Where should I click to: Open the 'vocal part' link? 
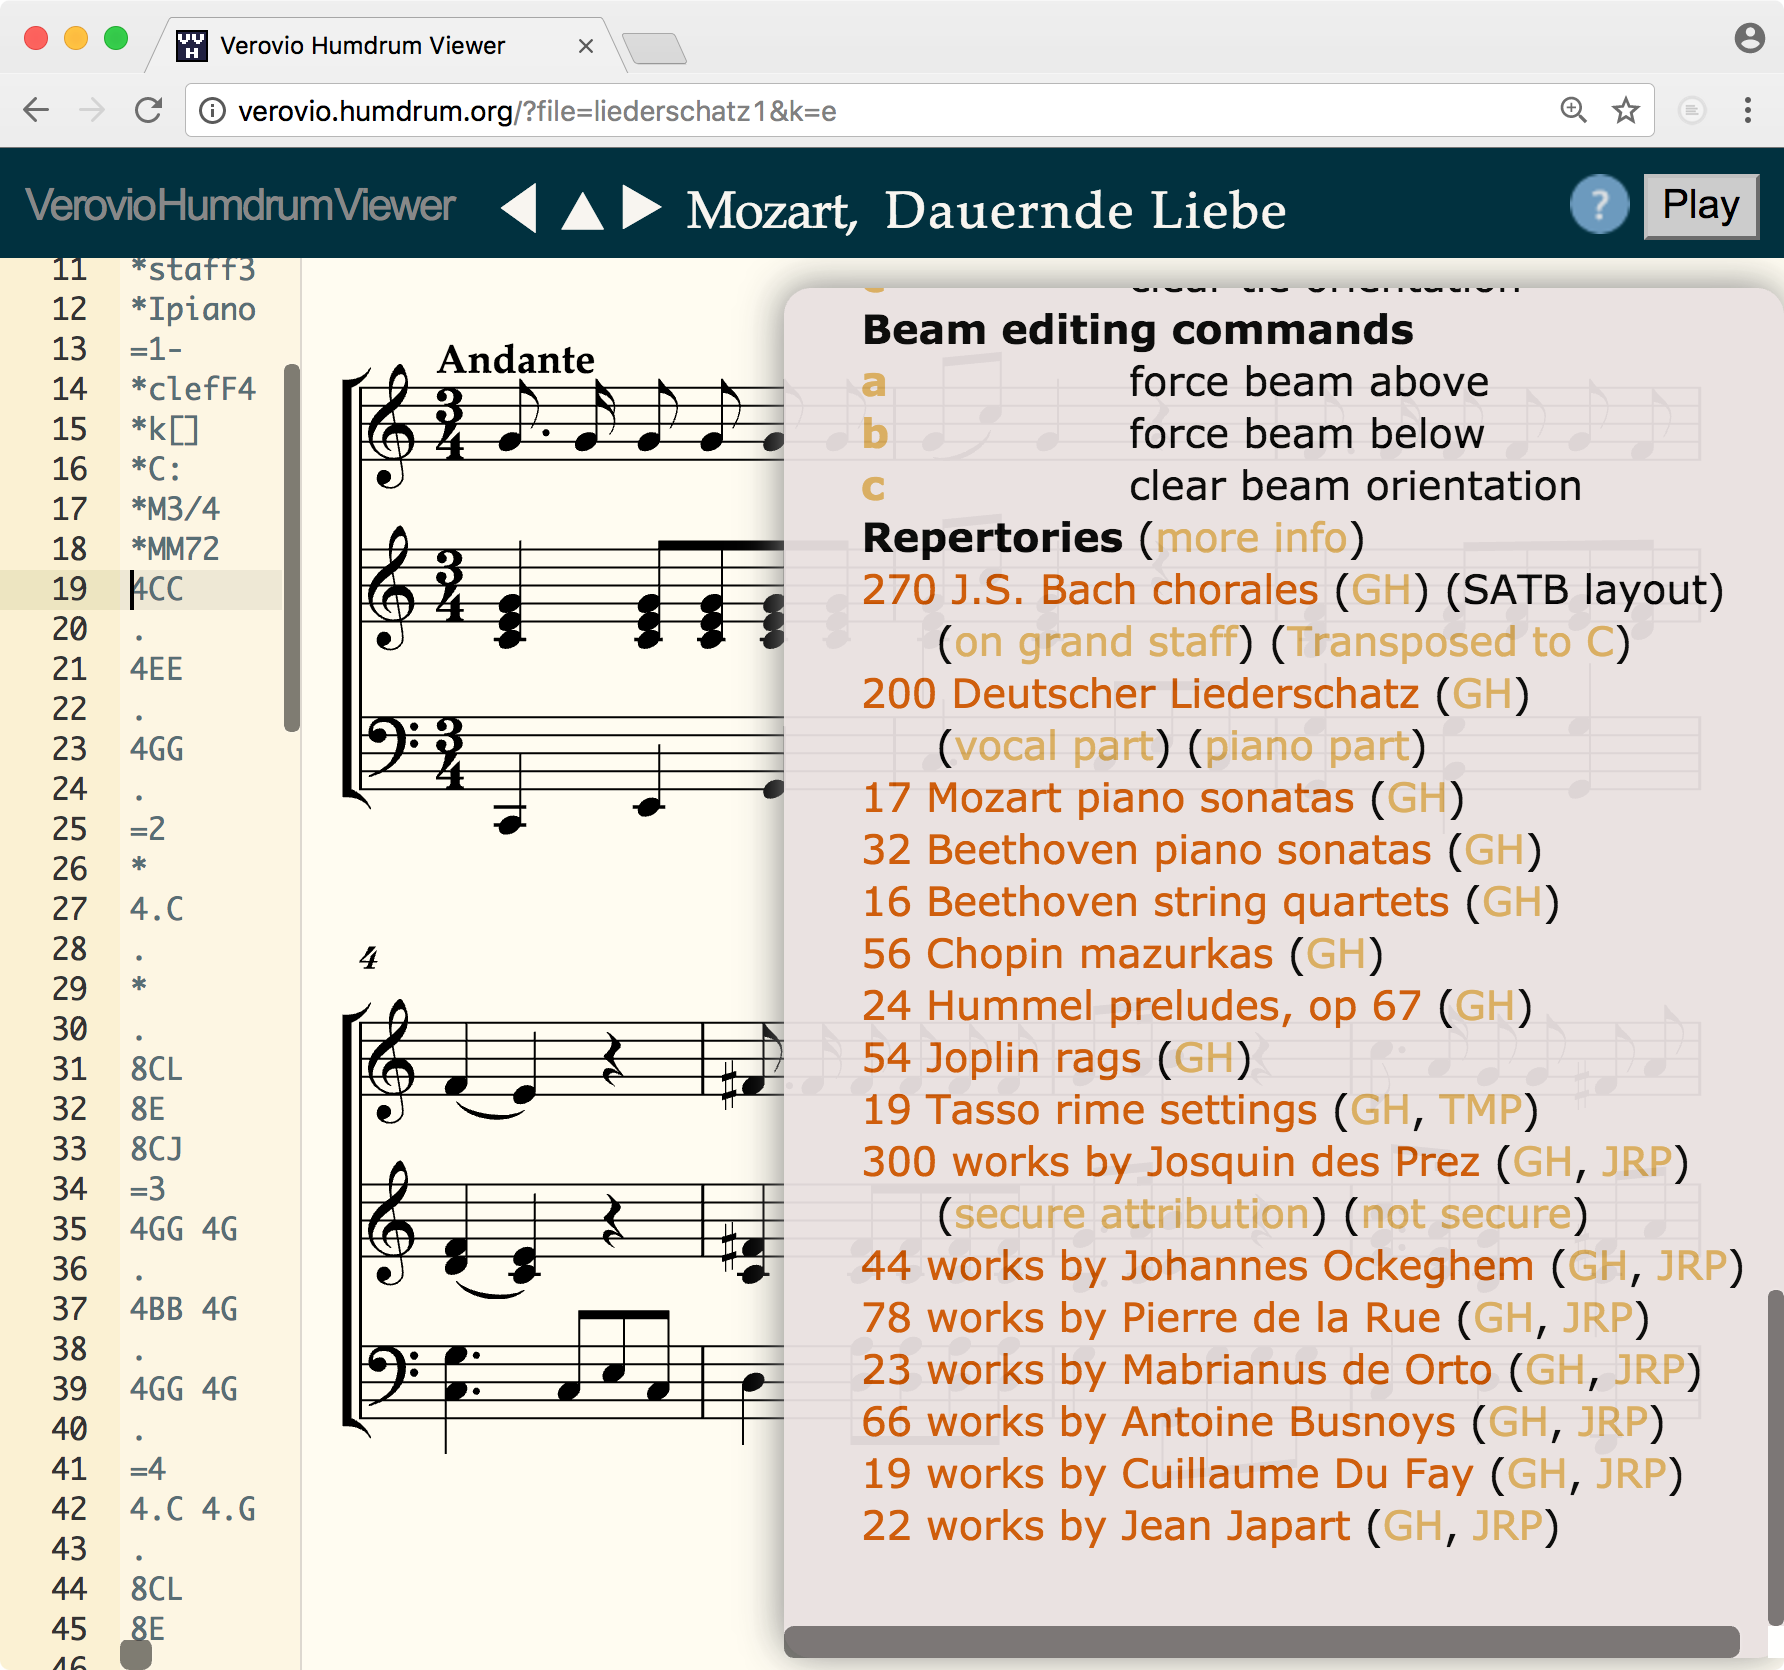click(x=1054, y=746)
